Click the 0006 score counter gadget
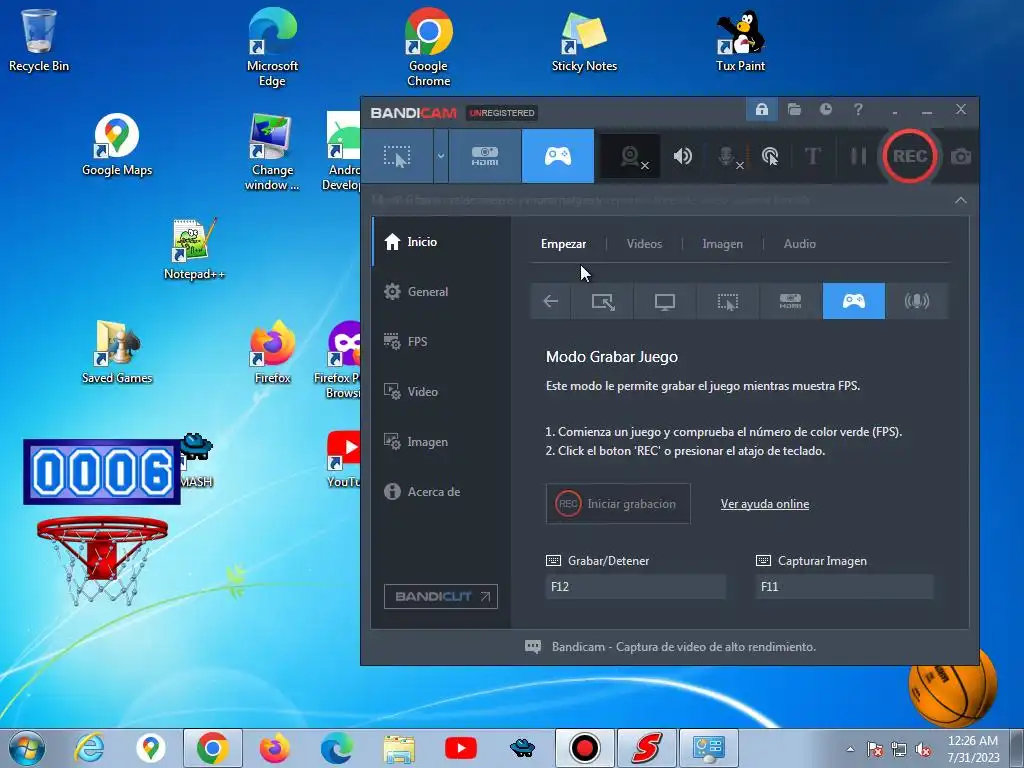The width and height of the screenshot is (1024, 768). tap(102, 472)
